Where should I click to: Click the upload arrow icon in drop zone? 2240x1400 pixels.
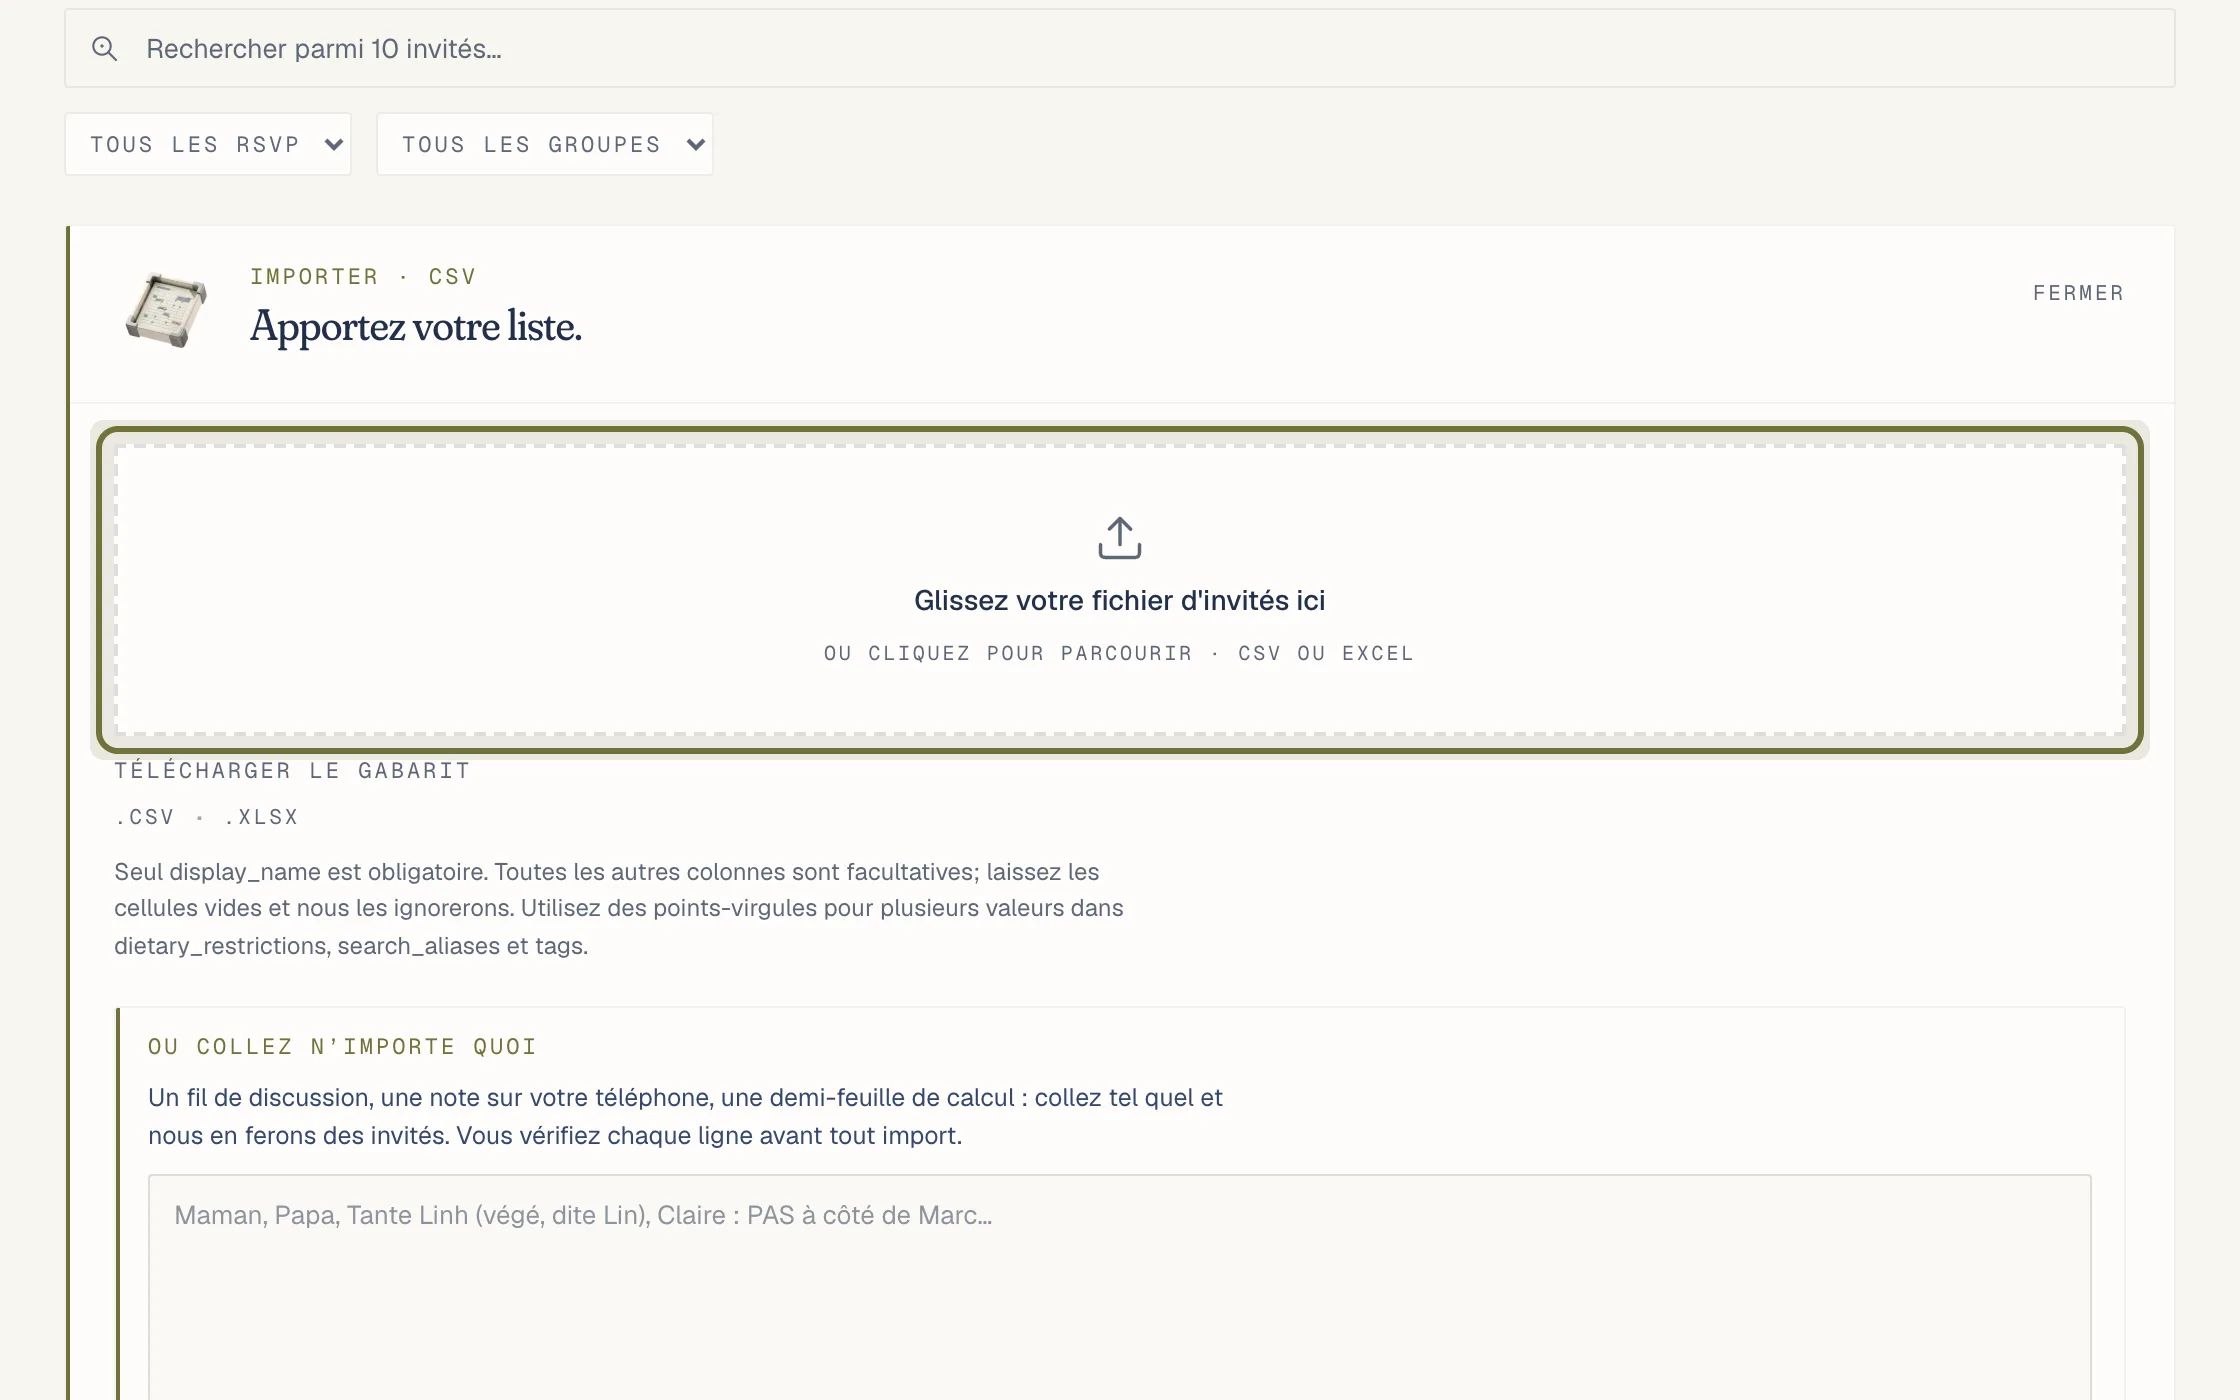(x=1119, y=538)
